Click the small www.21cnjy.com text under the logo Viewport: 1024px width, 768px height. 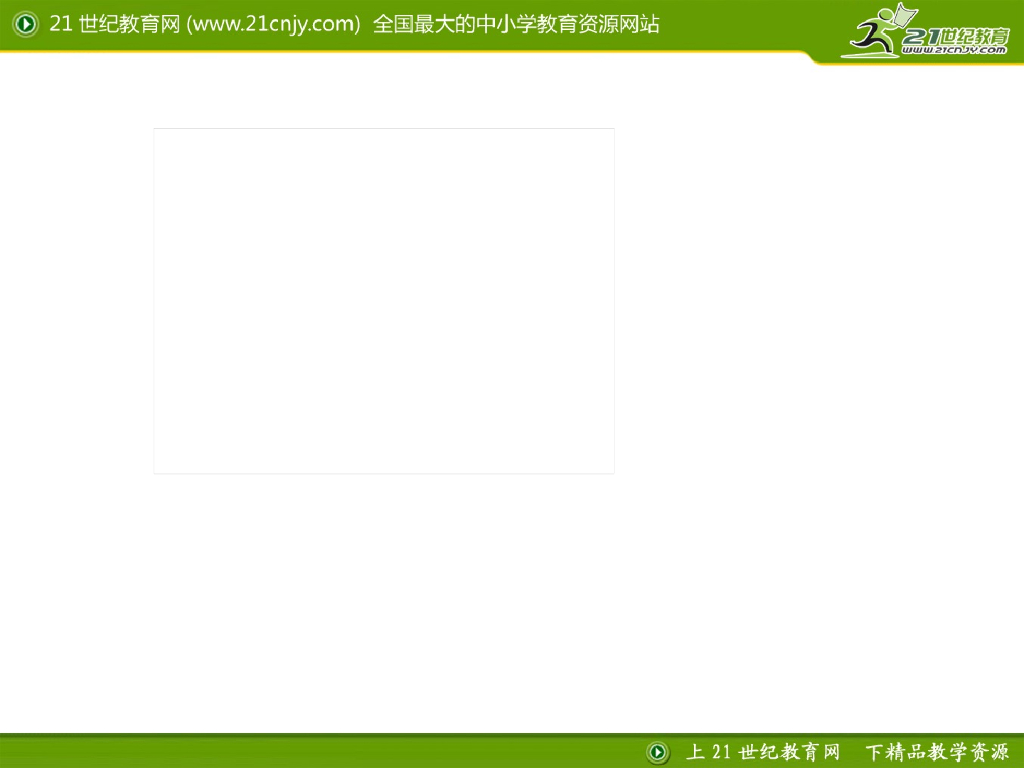click(x=955, y=50)
